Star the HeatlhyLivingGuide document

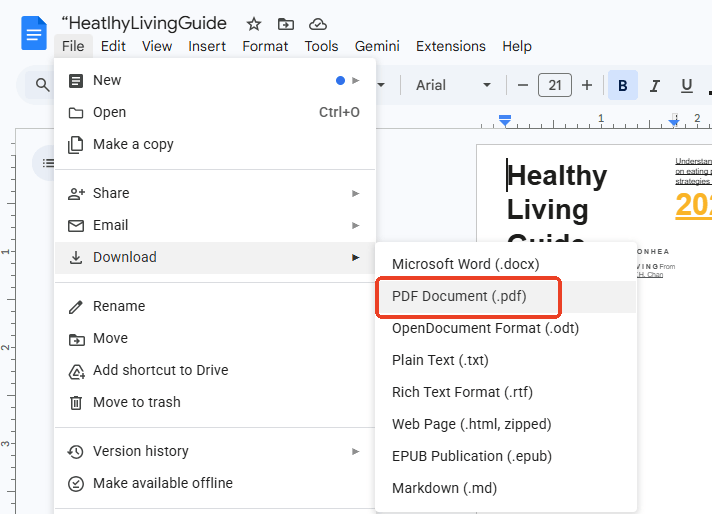(x=254, y=24)
